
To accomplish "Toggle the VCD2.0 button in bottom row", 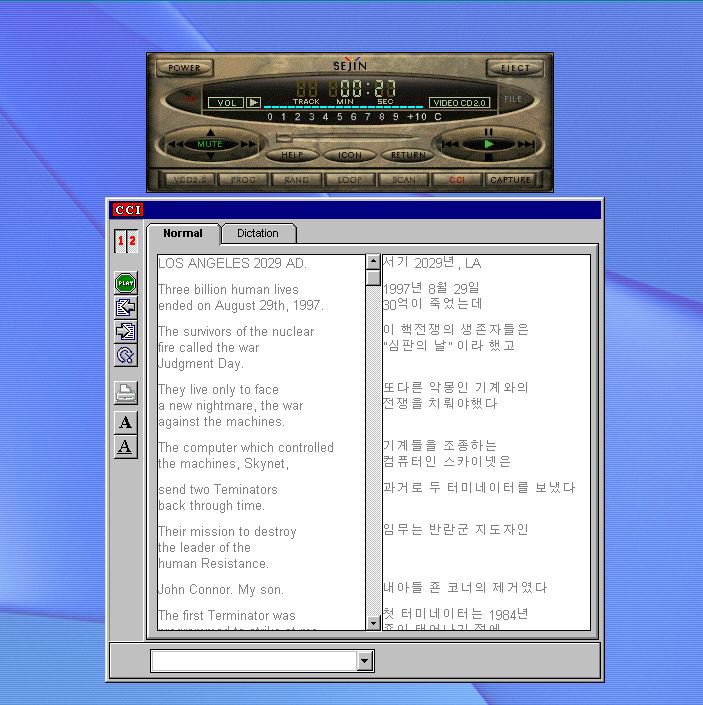I will coord(189,180).
